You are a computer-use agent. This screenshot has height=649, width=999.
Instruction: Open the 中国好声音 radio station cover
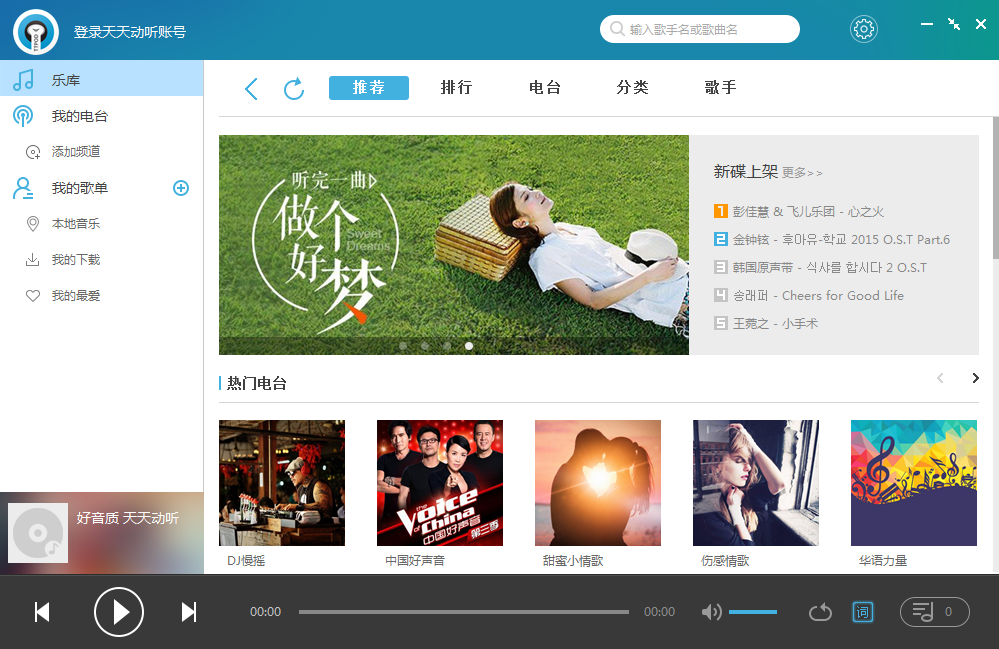click(x=440, y=483)
